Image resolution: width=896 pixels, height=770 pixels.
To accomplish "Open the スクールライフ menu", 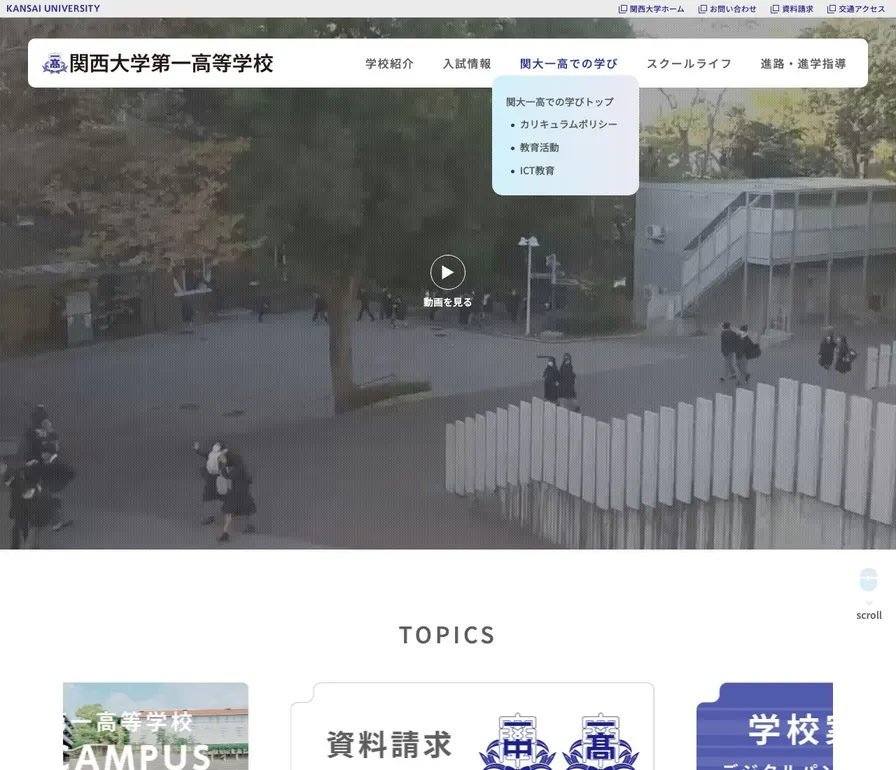I will [689, 63].
